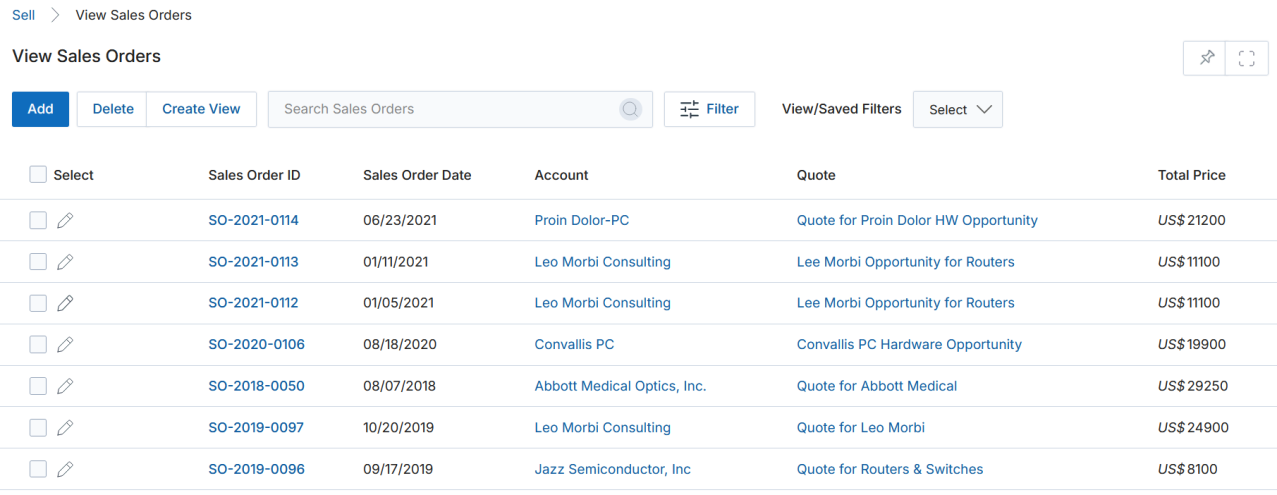Open Quote for Abbott Medical
The height and width of the screenshot is (495, 1277).
877,386
